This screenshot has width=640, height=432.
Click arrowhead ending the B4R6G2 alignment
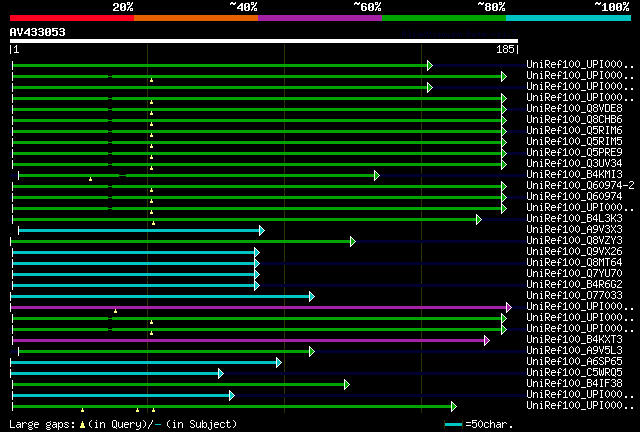tap(257, 286)
